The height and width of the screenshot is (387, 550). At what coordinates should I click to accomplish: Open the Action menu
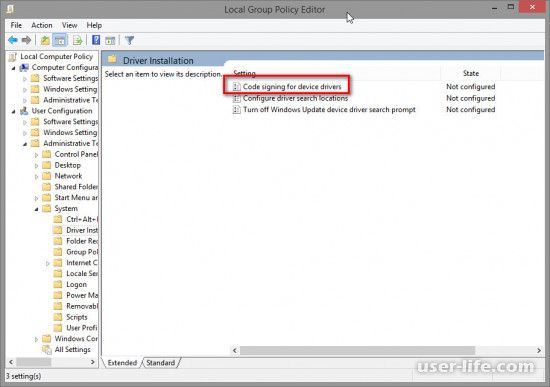42,25
